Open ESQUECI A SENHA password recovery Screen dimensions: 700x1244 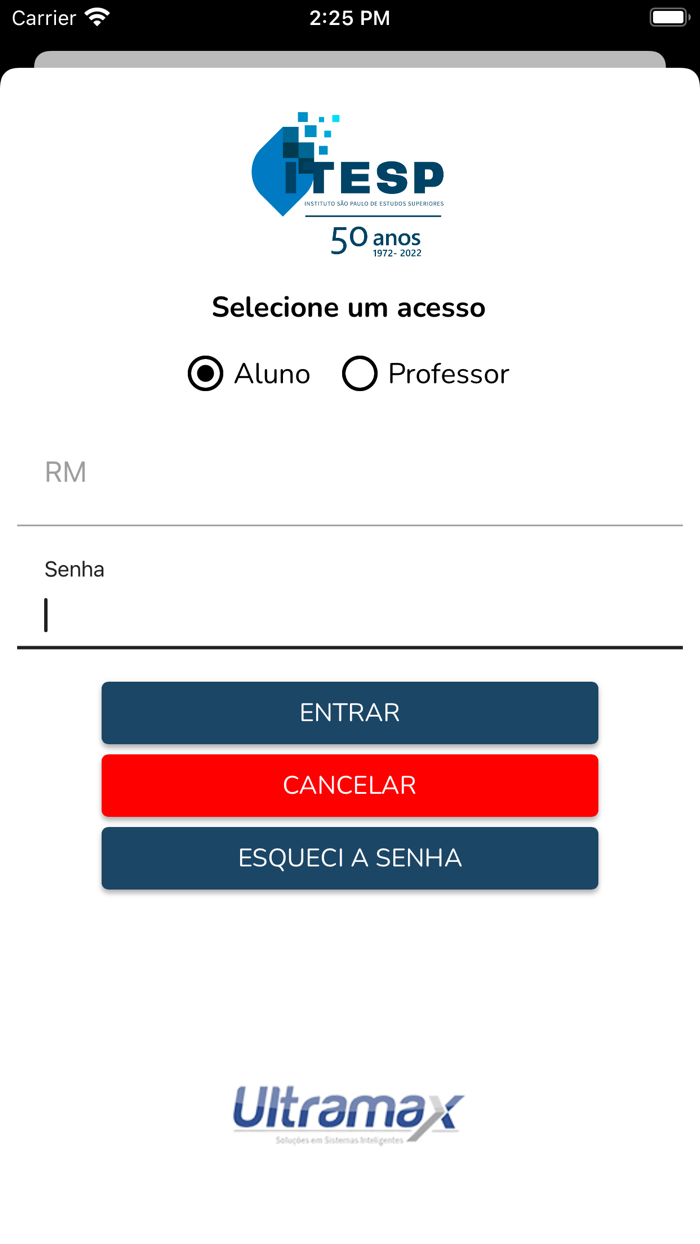[x=349, y=857]
